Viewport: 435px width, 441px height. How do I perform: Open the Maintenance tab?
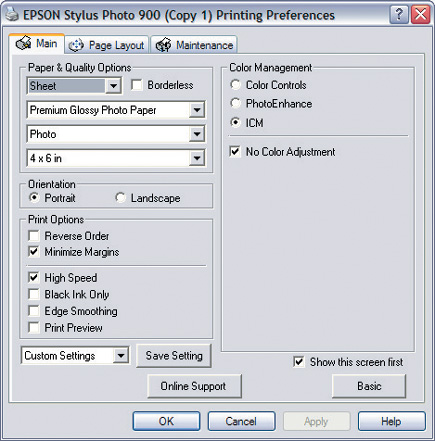coord(194,45)
